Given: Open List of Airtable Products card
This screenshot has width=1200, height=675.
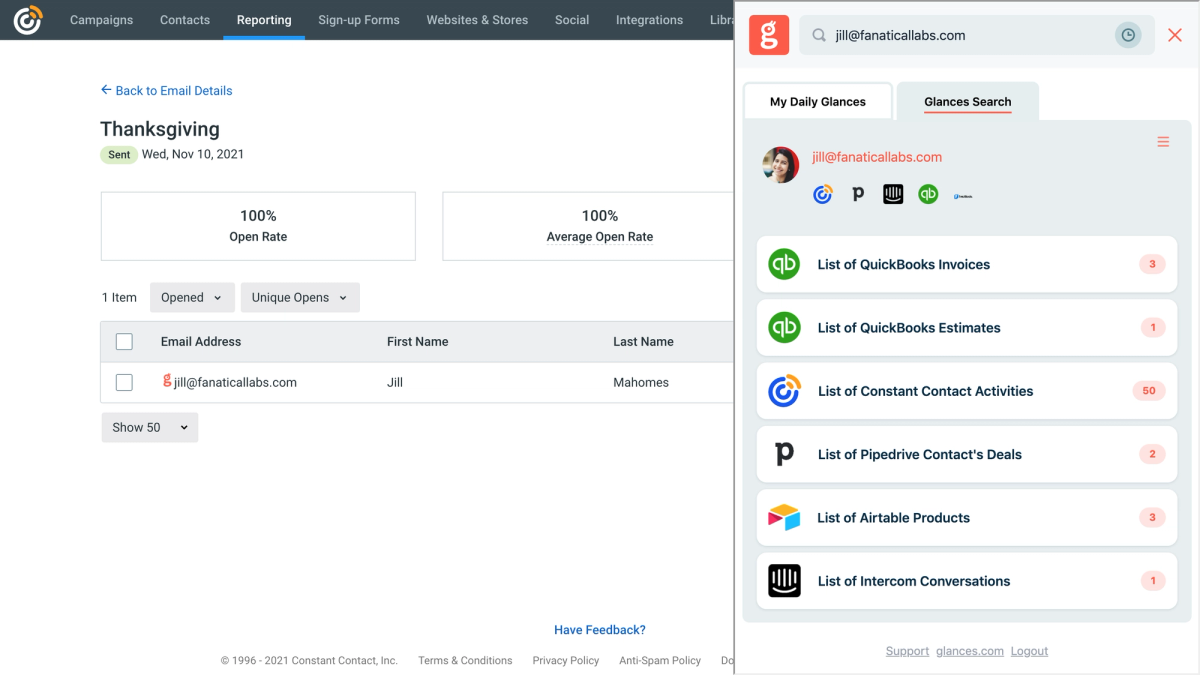Looking at the screenshot, I should (x=967, y=518).
